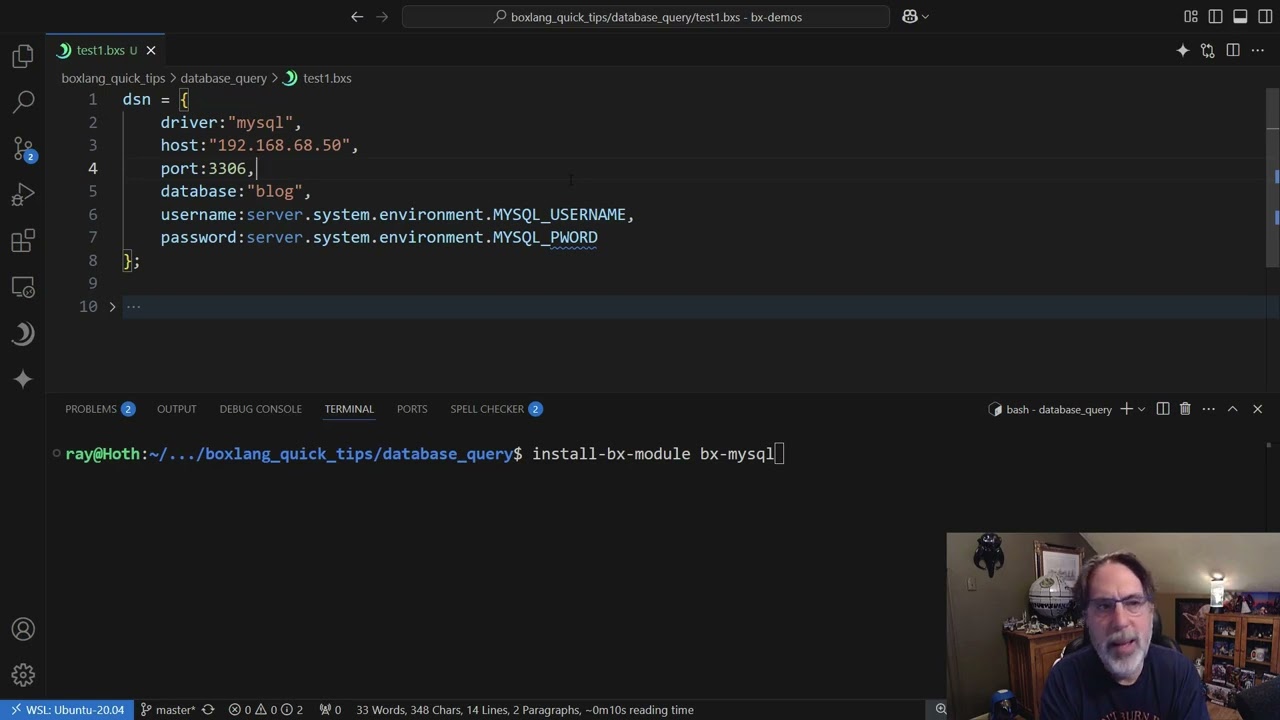
Task: Open the Copilot chat dropdown arrow
Action: (x=925, y=17)
